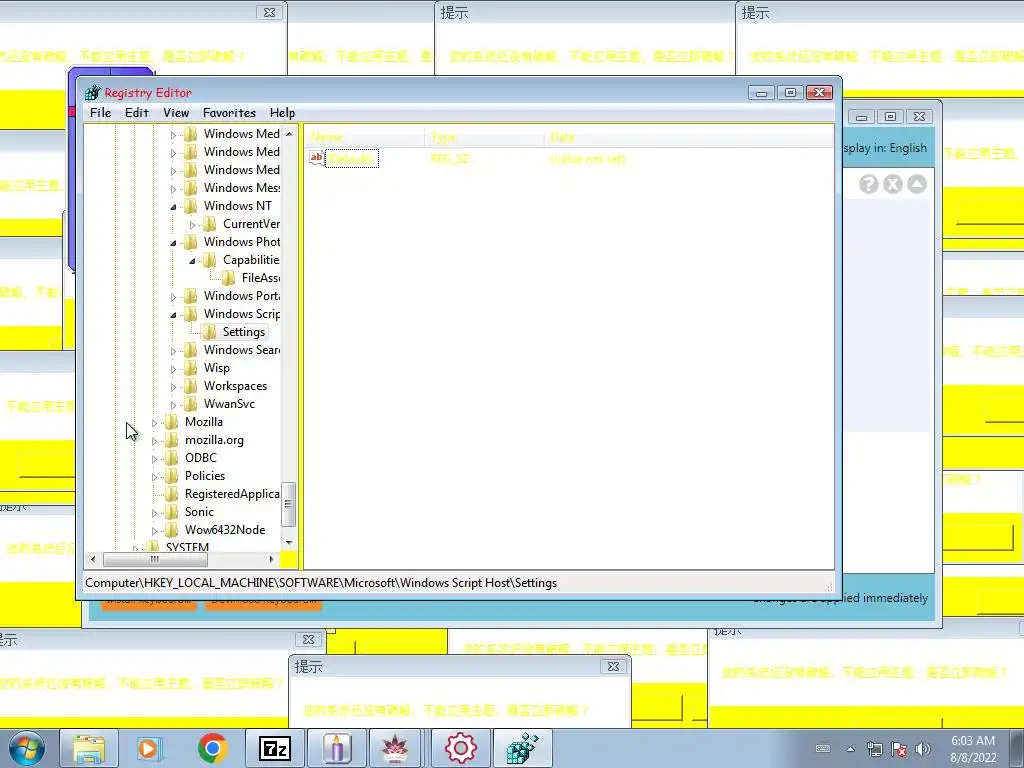Click the network tray icon

pyautogui.click(x=874, y=749)
